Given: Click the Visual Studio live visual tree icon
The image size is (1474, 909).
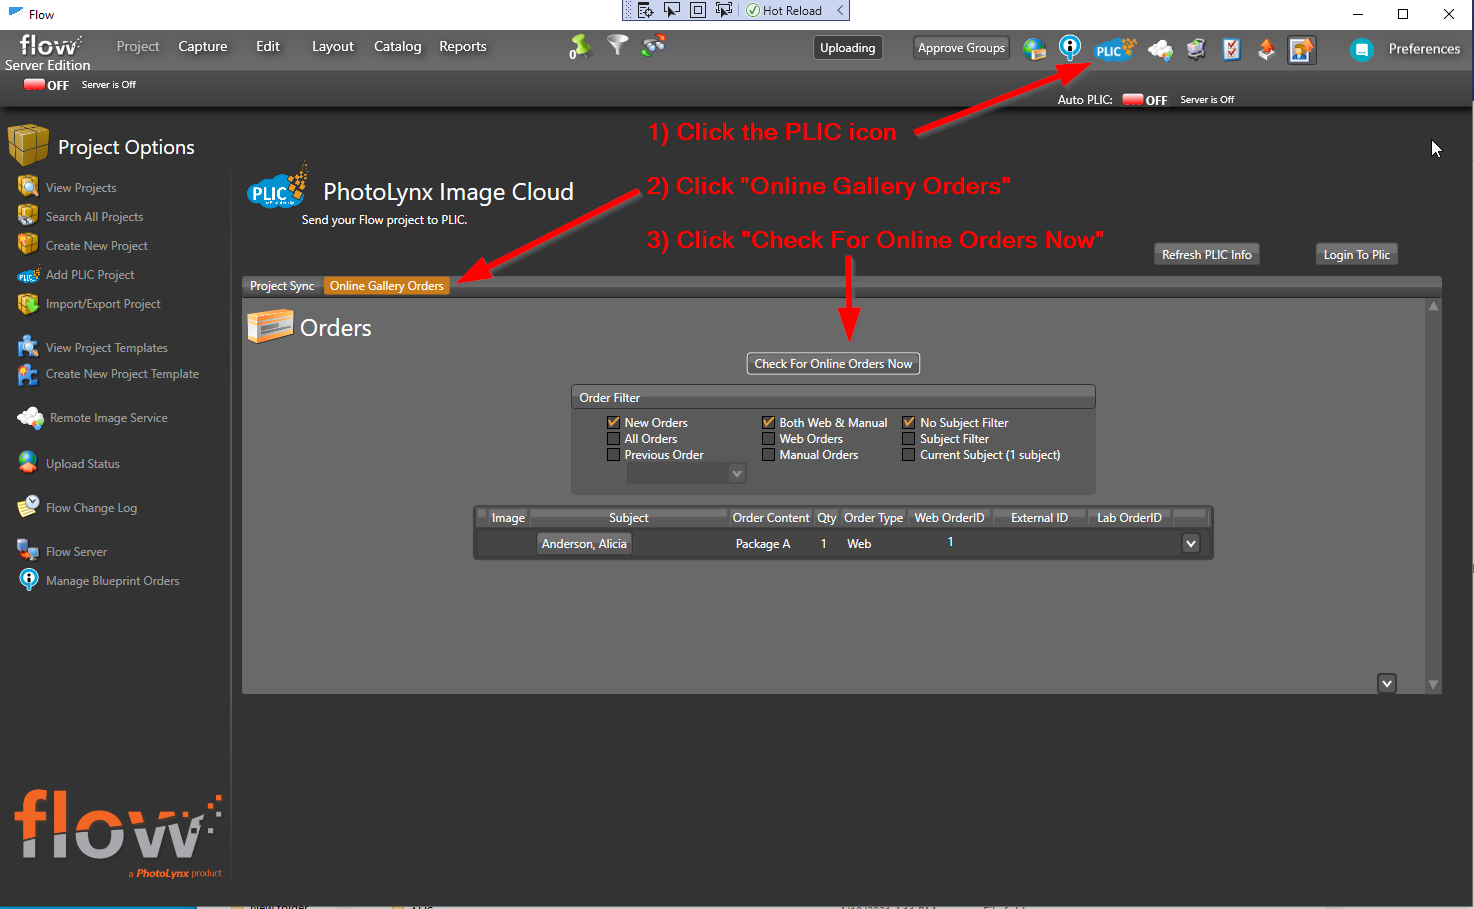Looking at the screenshot, I should (646, 11).
